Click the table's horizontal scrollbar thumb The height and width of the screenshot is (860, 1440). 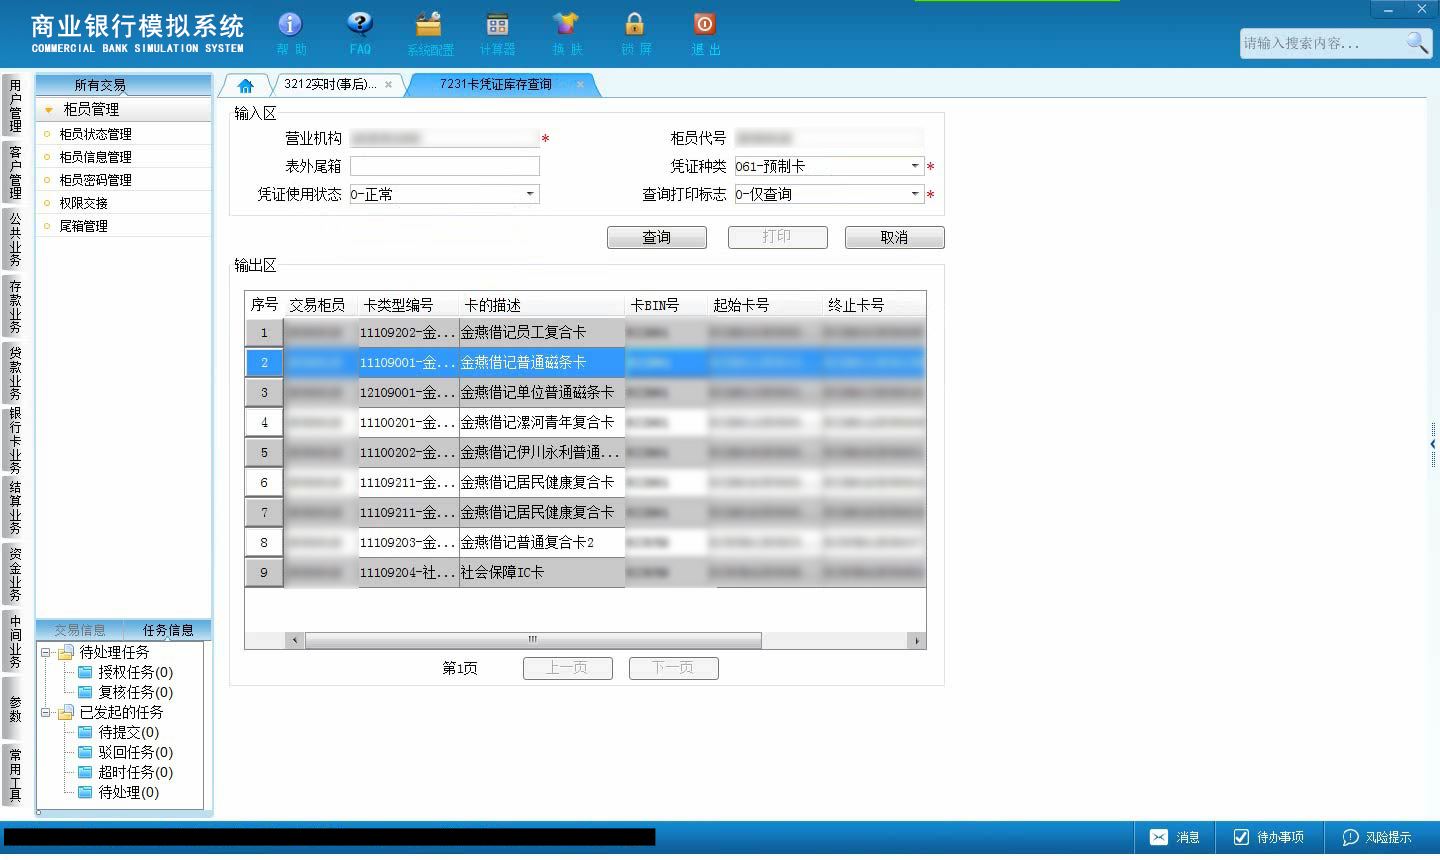pyautogui.click(x=533, y=640)
